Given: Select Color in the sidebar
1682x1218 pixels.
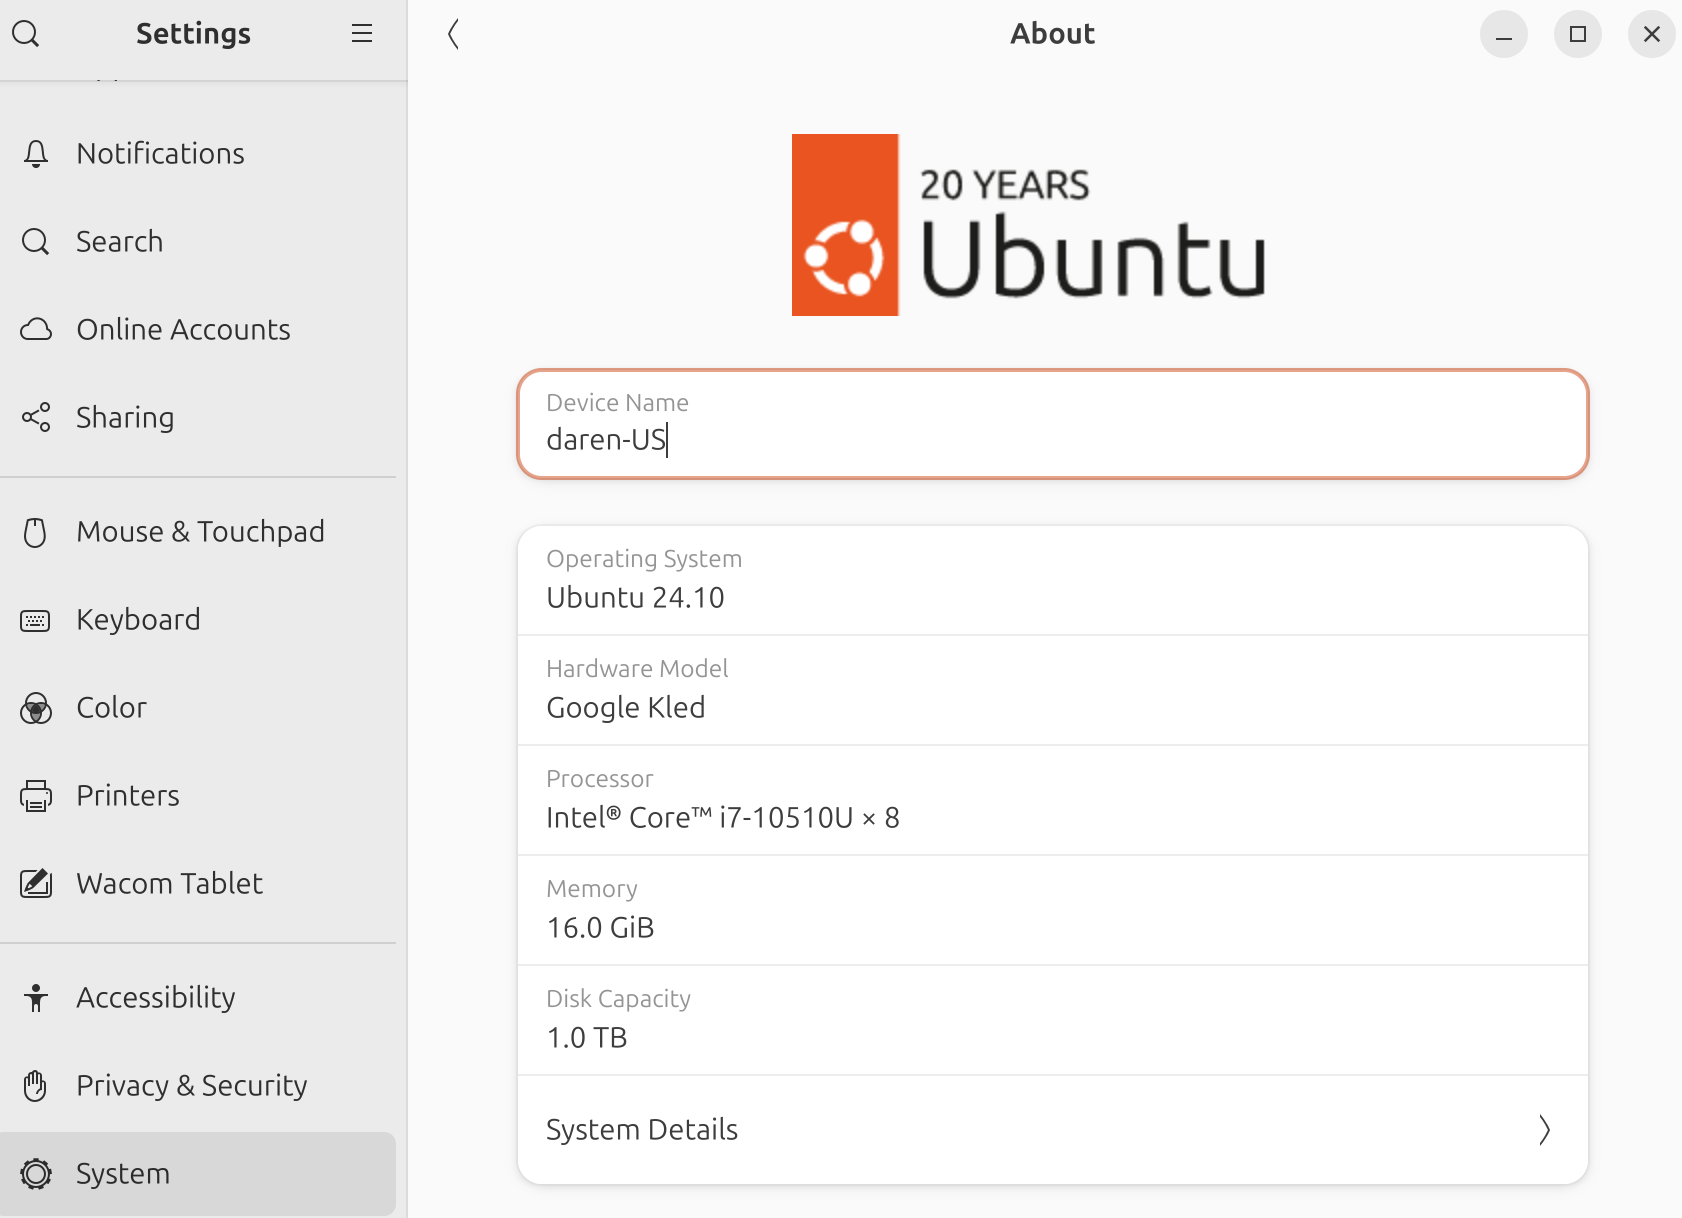Looking at the screenshot, I should pos(198,708).
